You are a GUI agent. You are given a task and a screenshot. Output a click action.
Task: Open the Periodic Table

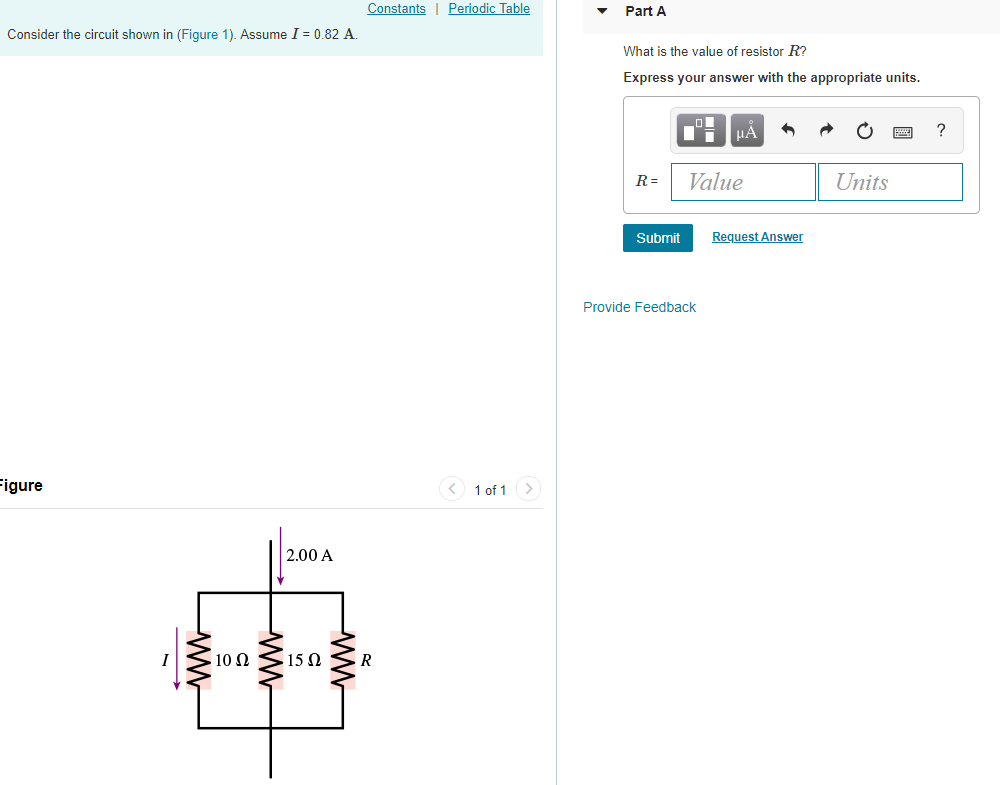coord(489,8)
